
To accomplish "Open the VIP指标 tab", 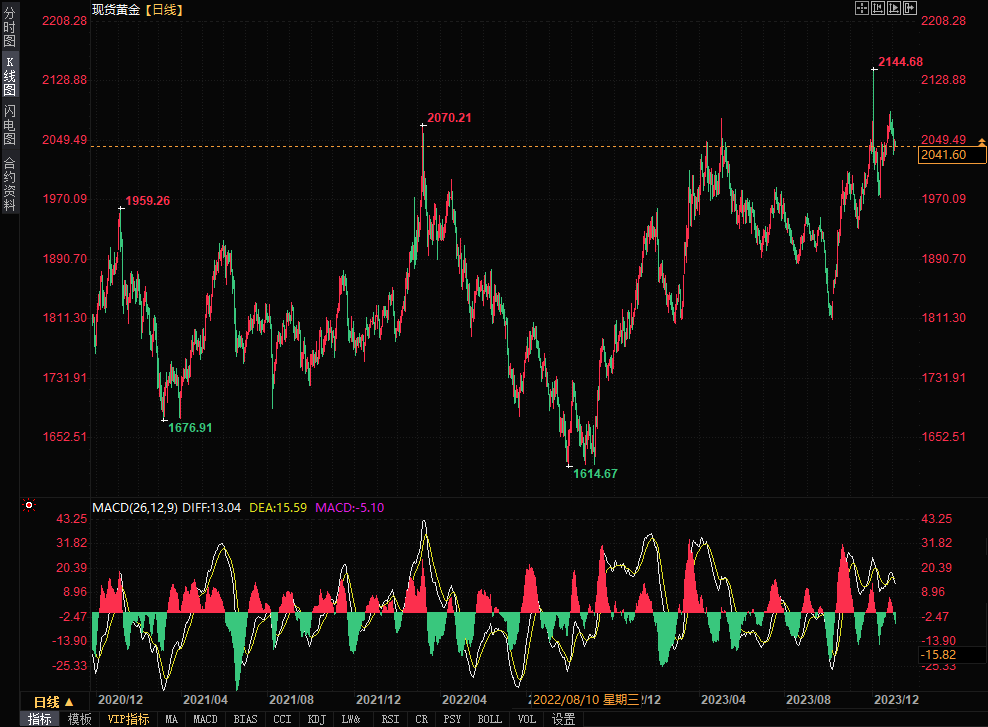I will (128, 719).
